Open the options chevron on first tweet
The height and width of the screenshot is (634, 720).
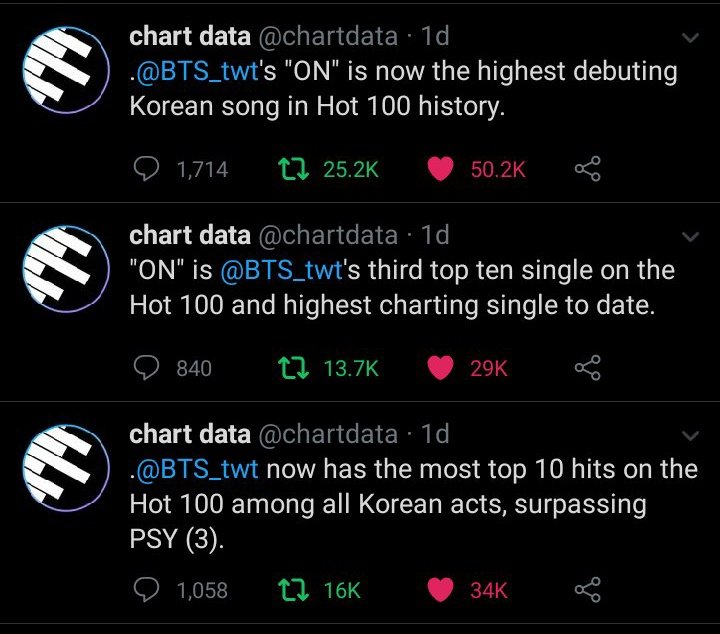[x=690, y=38]
